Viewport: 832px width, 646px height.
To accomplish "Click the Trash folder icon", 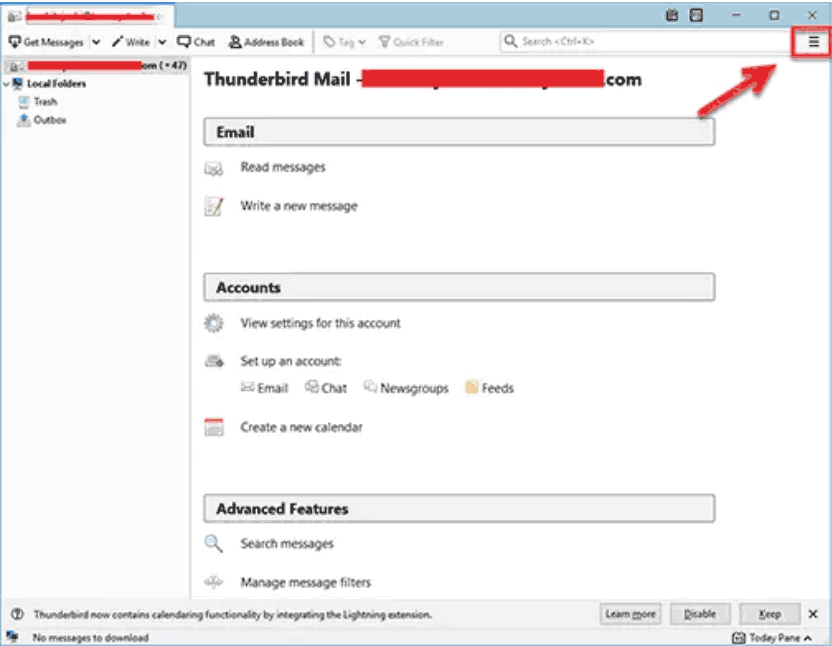I will (x=23, y=101).
